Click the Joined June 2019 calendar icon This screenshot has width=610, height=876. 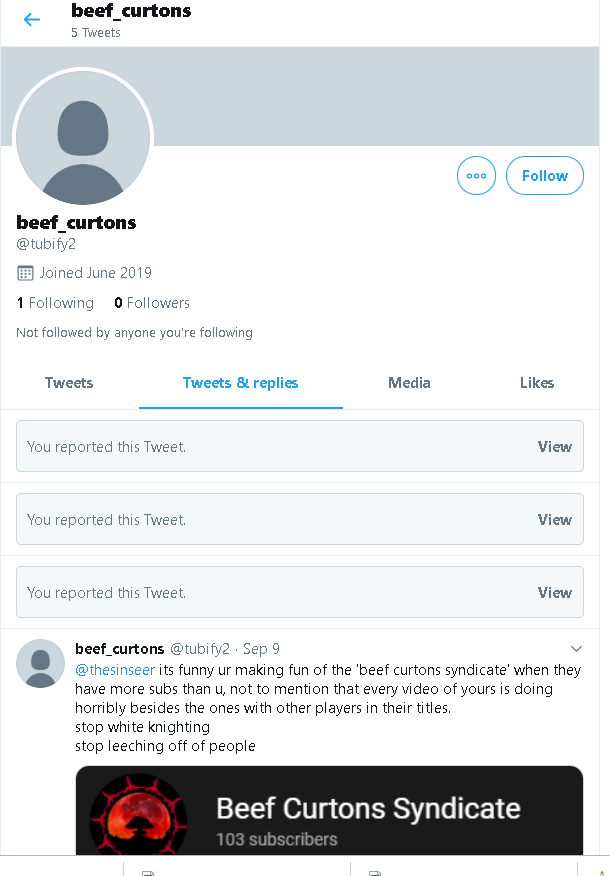pyautogui.click(x=25, y=273)
